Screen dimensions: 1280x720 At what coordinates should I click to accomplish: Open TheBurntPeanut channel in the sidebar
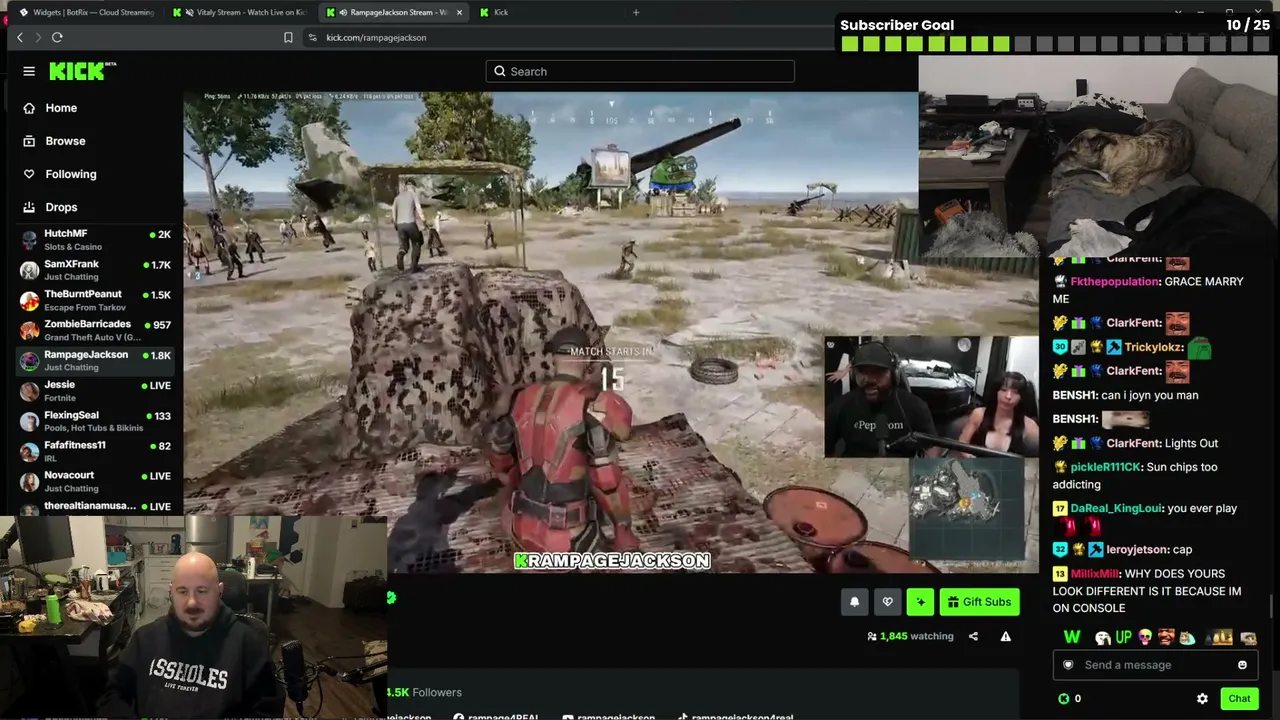pos(97,300)
